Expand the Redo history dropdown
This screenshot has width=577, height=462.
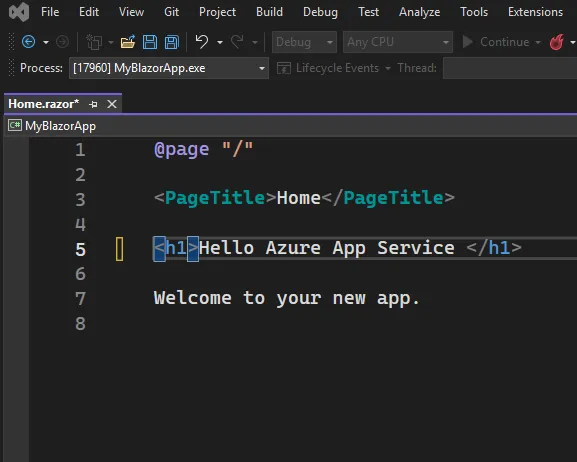[255, 43]
